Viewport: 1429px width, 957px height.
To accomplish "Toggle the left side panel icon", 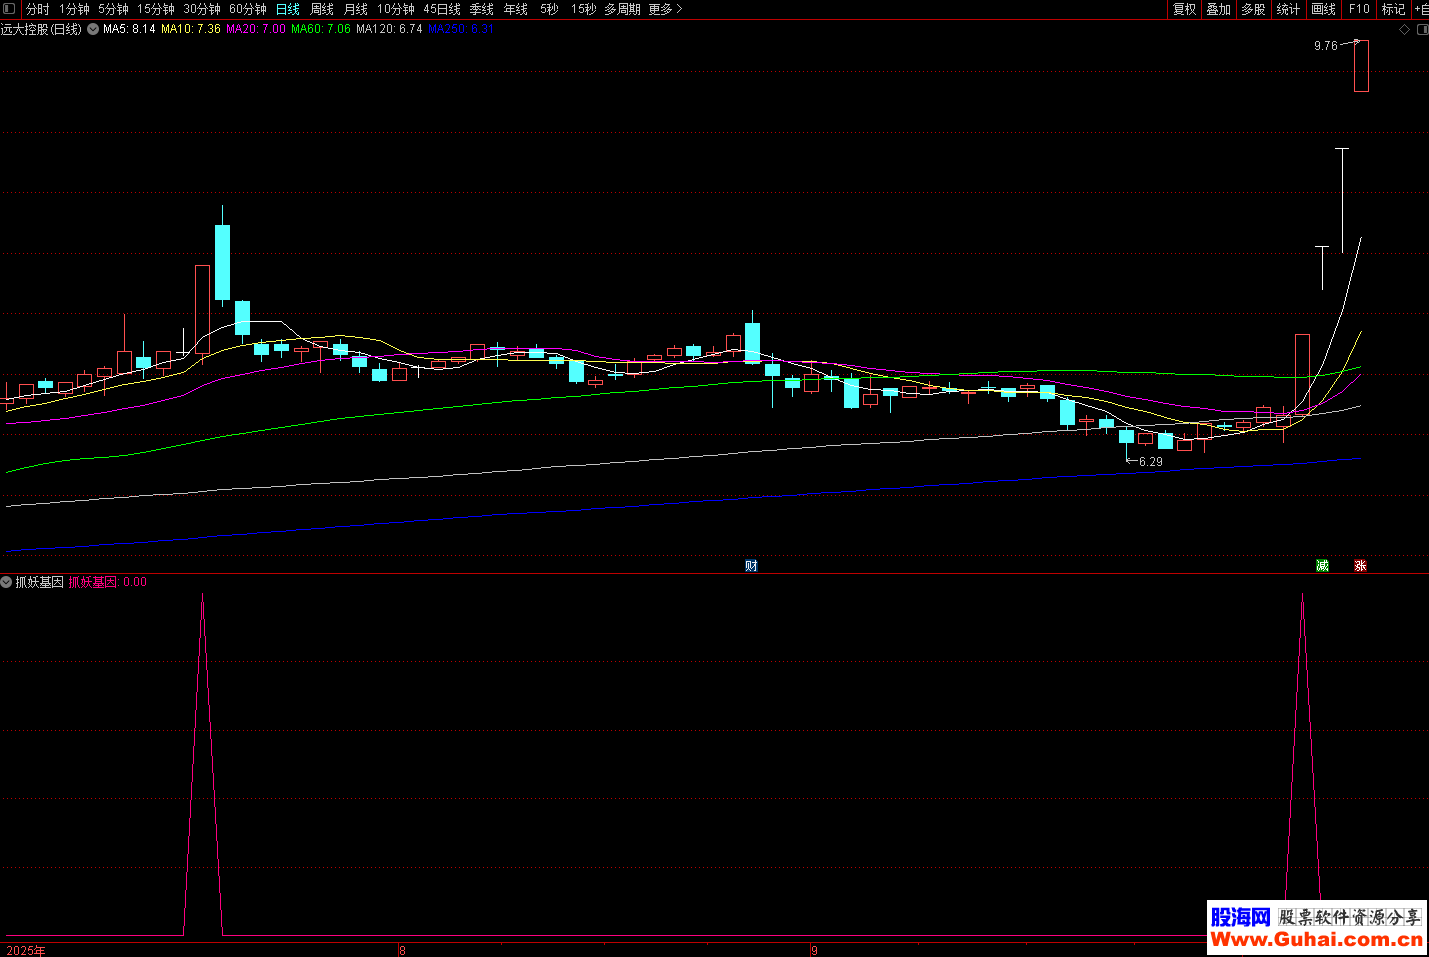I will pos(9,9).
